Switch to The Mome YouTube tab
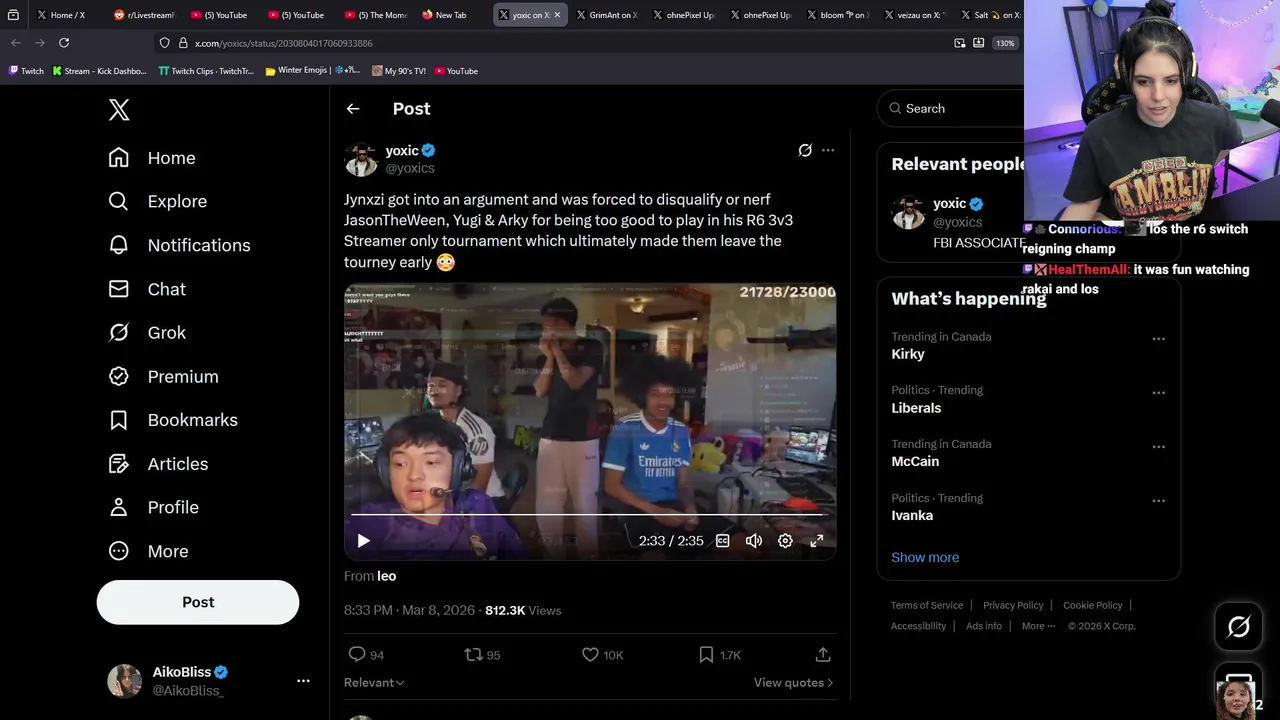1280x720 pixels. point(376,15)
